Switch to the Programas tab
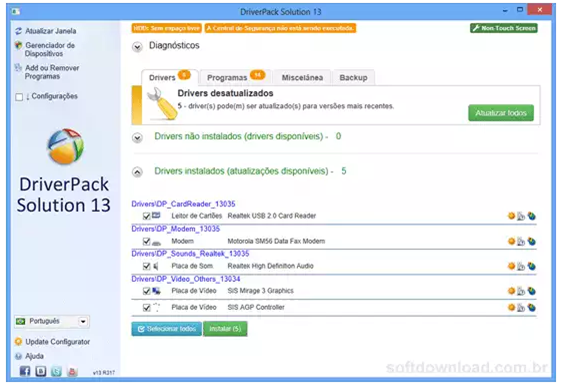561x390 pixels. coord(236,77)
